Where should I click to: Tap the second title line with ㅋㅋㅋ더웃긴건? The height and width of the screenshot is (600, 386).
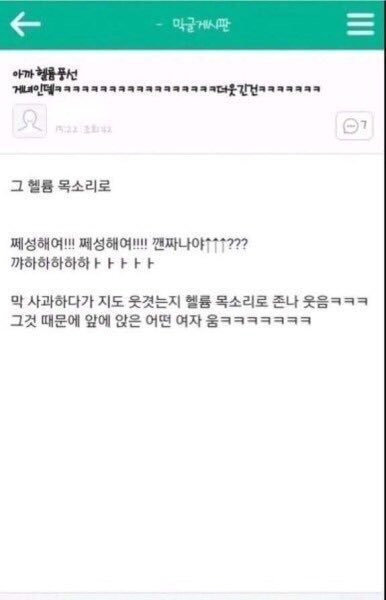[x=166, y=90]
